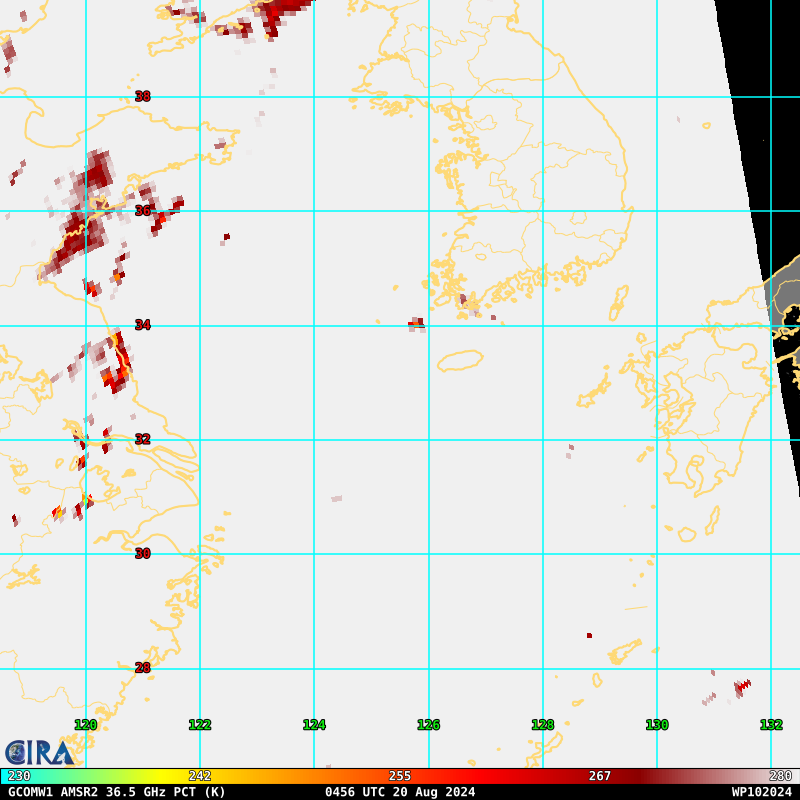Click the WP102024 storm identifier
The width and height of the screenshot is (800, 800).
pos(761,792)
